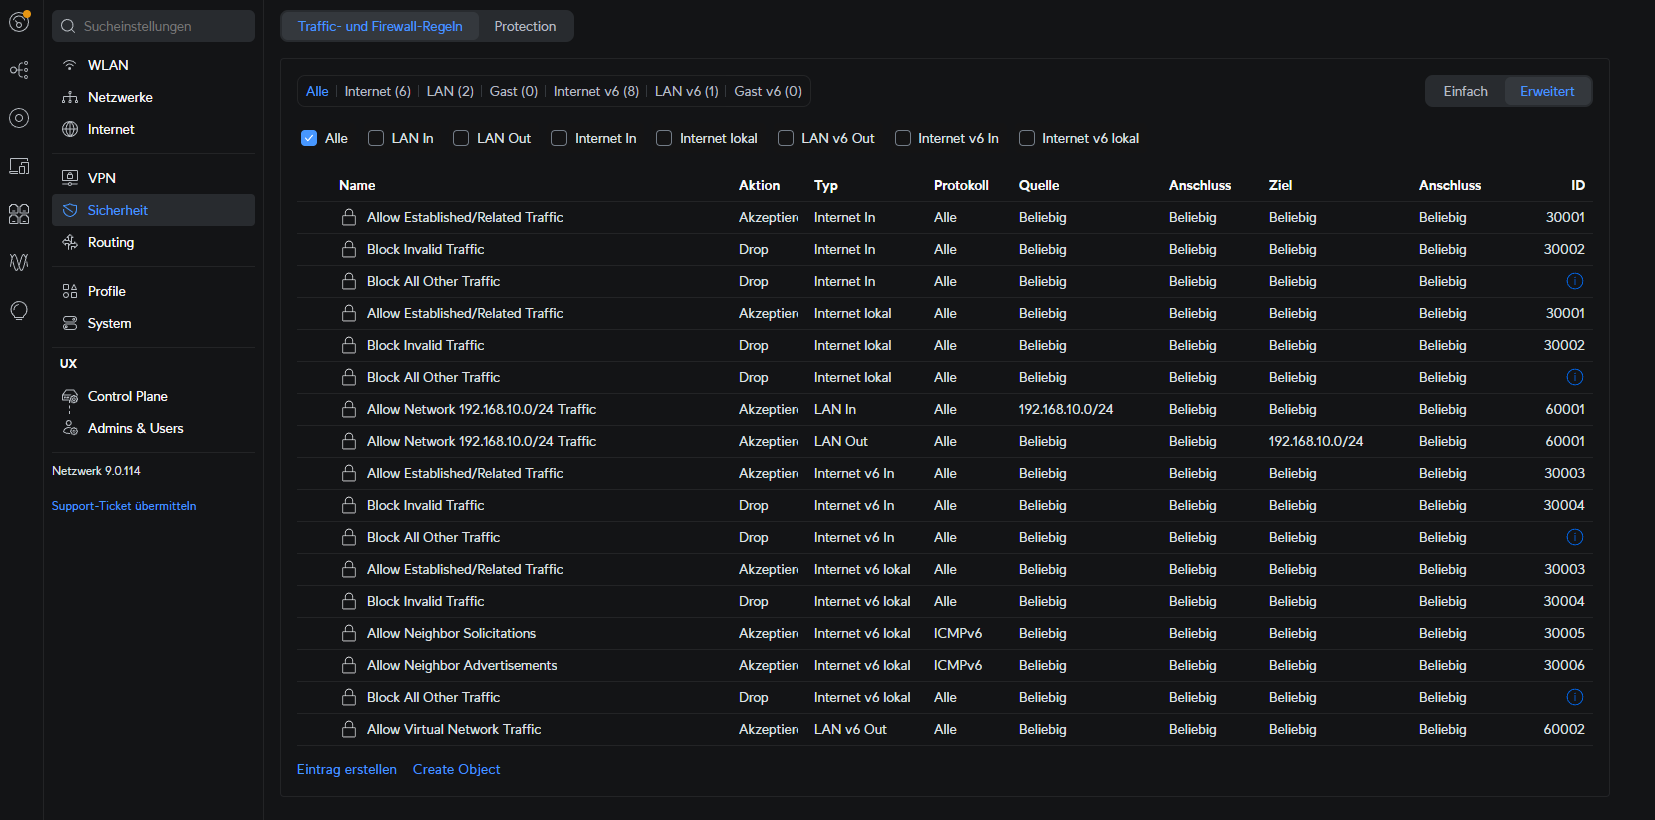Click info icon on Internet lokal Block All Other Traffic

pyautogui.click(x=1574, y=377)
